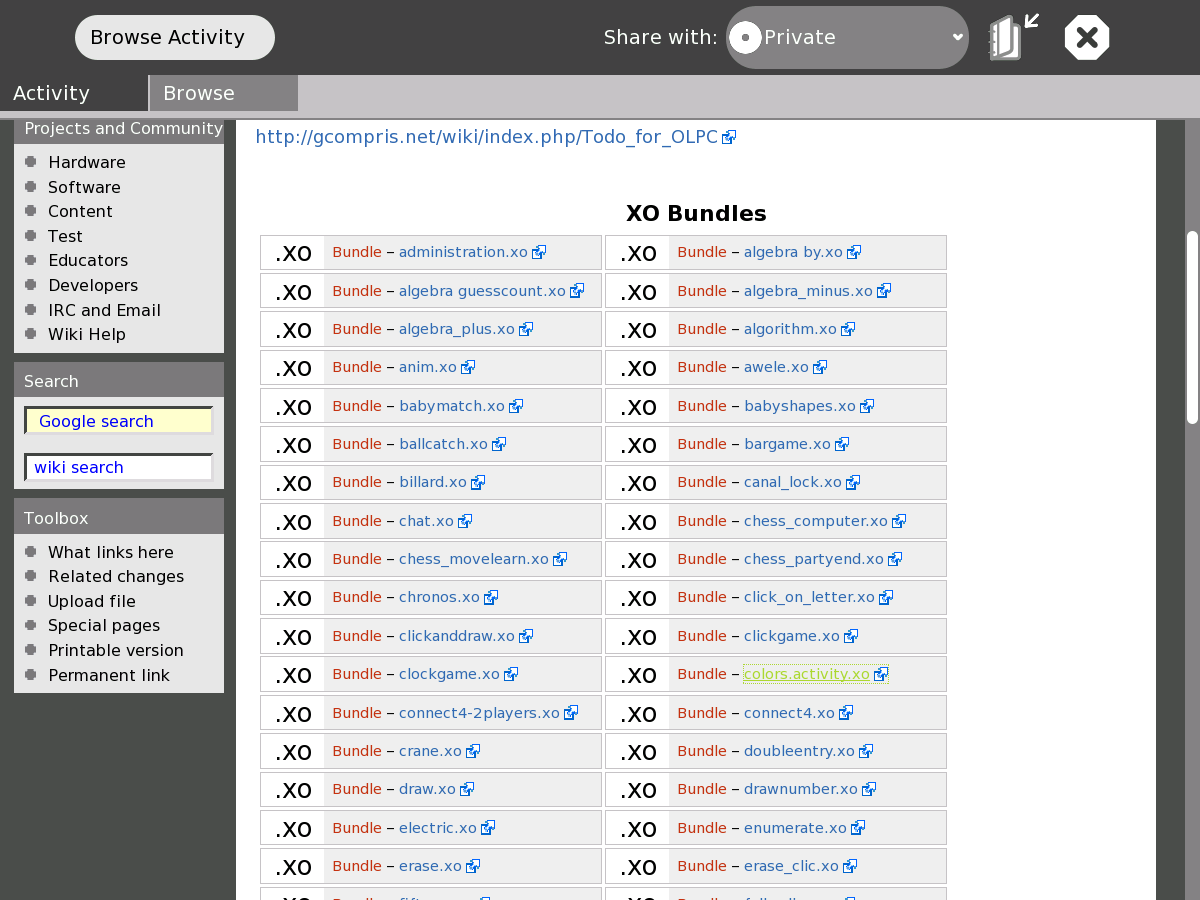Switch to the Browse tab

tap(223, 93)
